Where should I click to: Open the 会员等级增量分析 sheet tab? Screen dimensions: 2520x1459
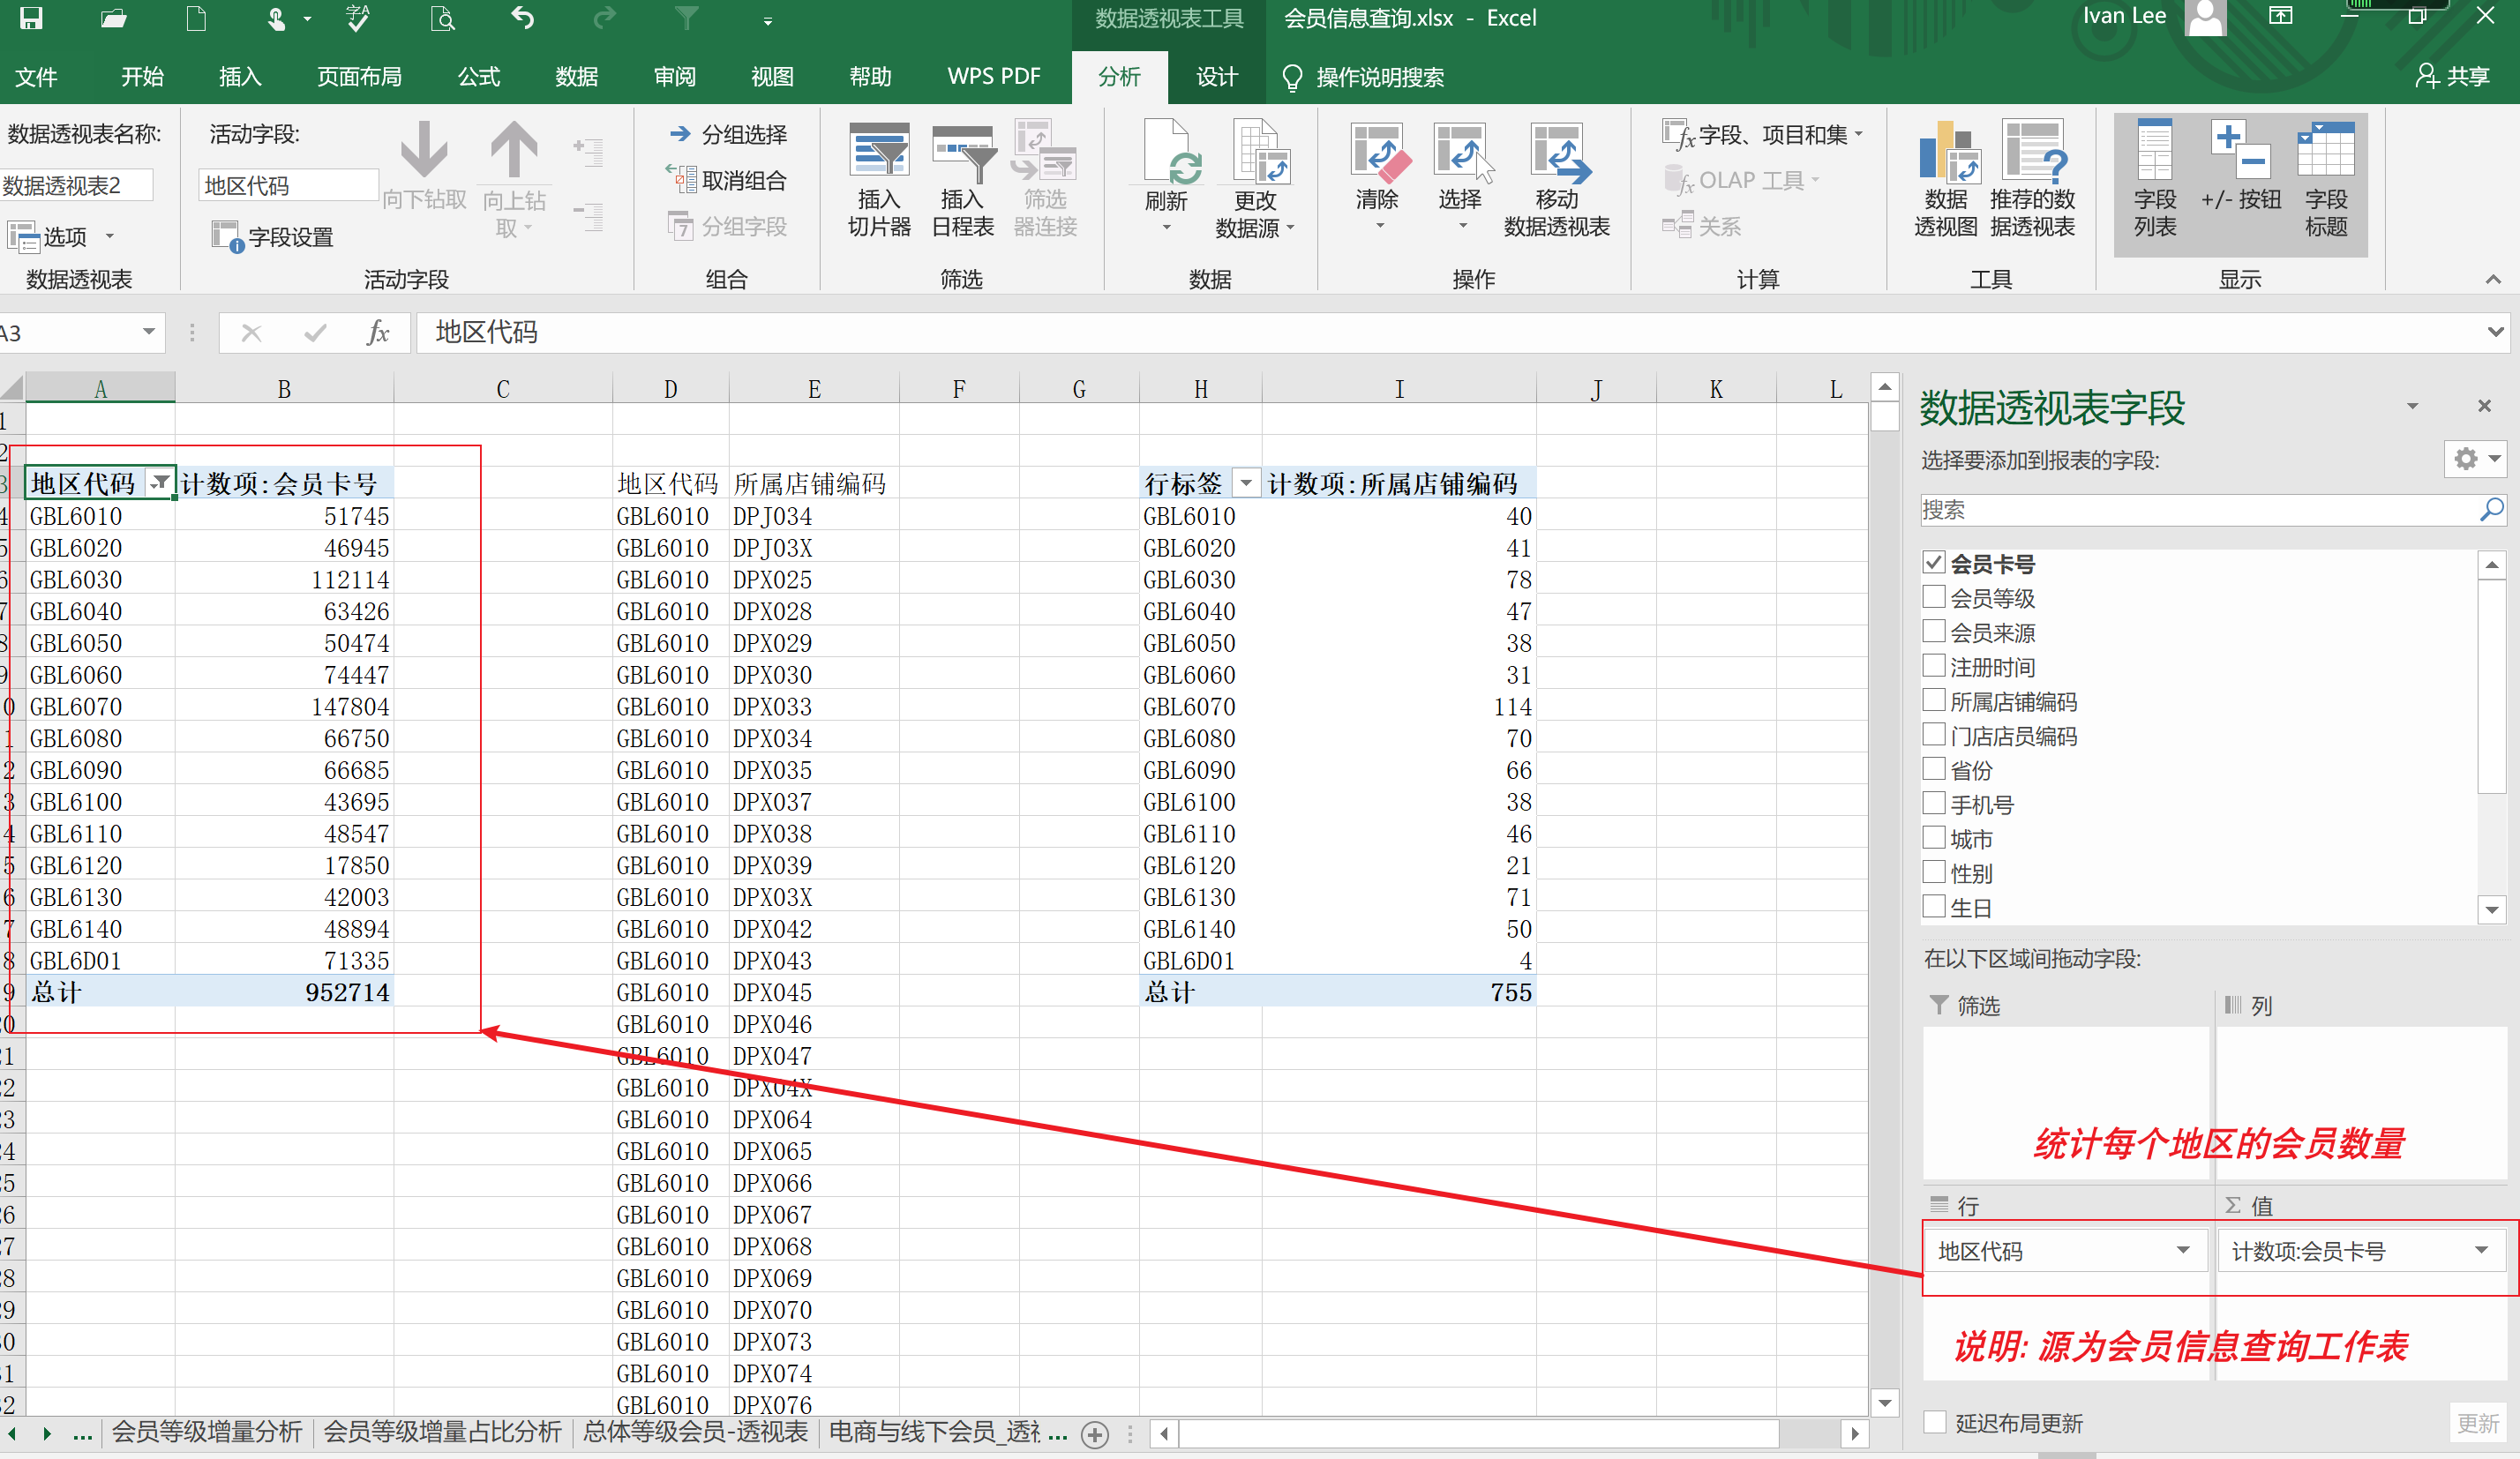206,1432
